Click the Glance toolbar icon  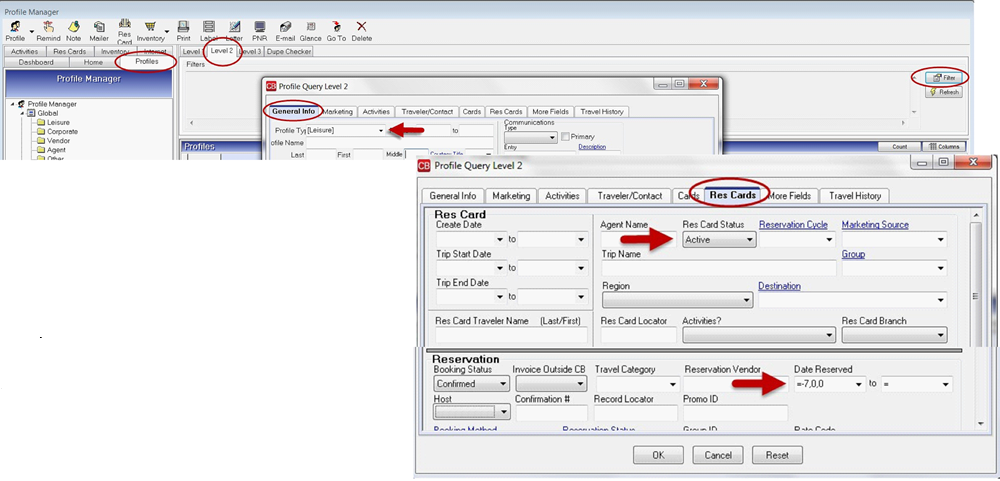(311, 27)
